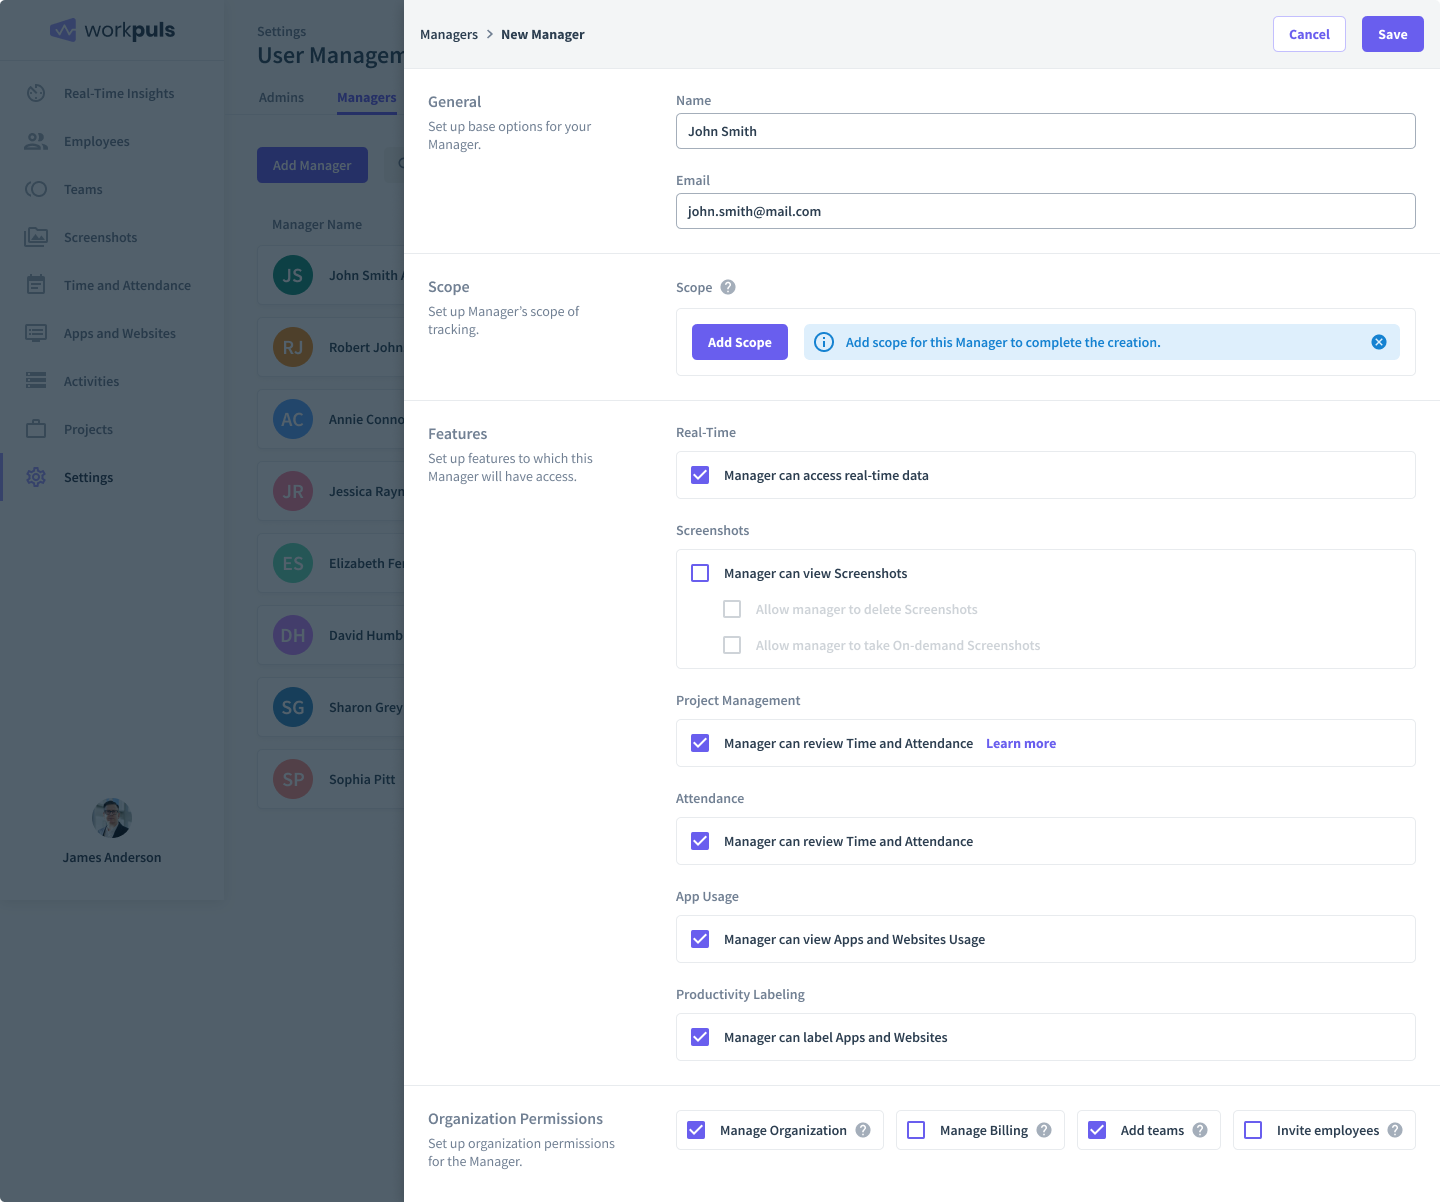Viewport: 1440px width, 1202px height.
Task: Uncheck Manager can access real-time data
Action: 700,475
